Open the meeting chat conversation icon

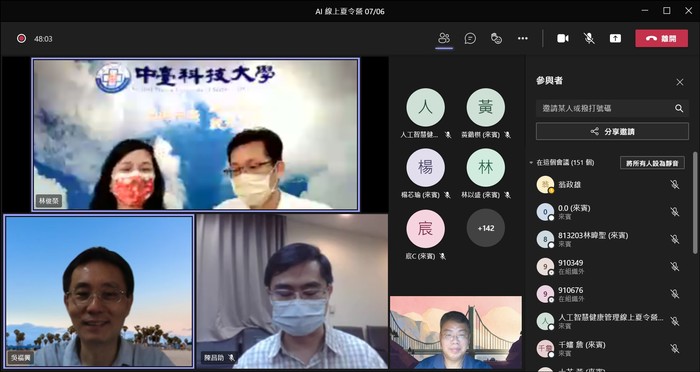tap(470, 38)
